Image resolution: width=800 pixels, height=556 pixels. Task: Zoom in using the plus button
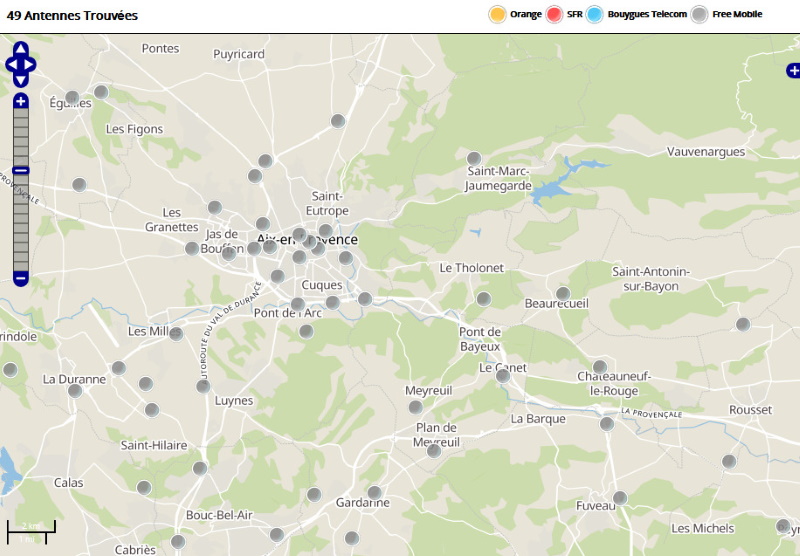click(21, 101)
